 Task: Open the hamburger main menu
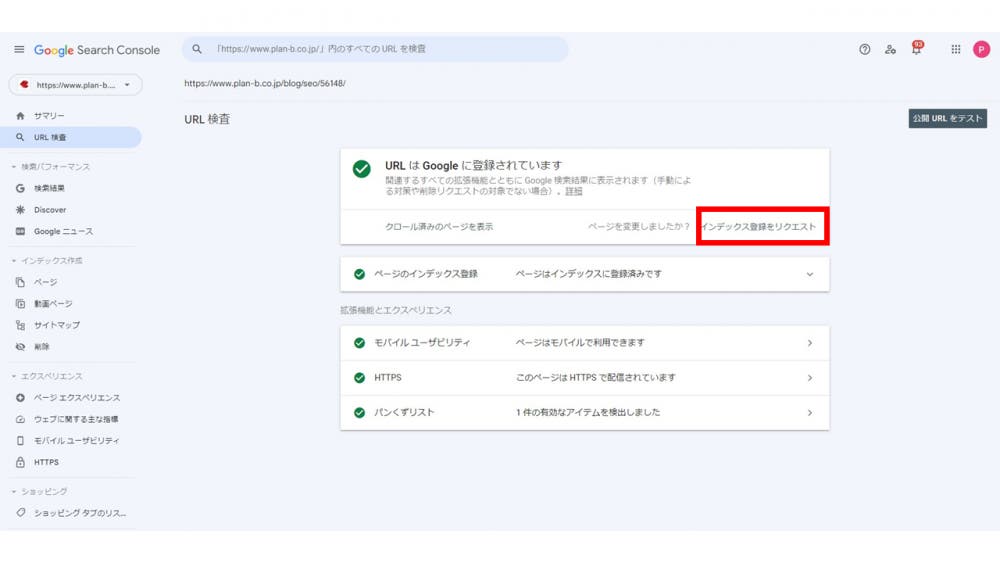pyautogui.click(x=19, y=49)
